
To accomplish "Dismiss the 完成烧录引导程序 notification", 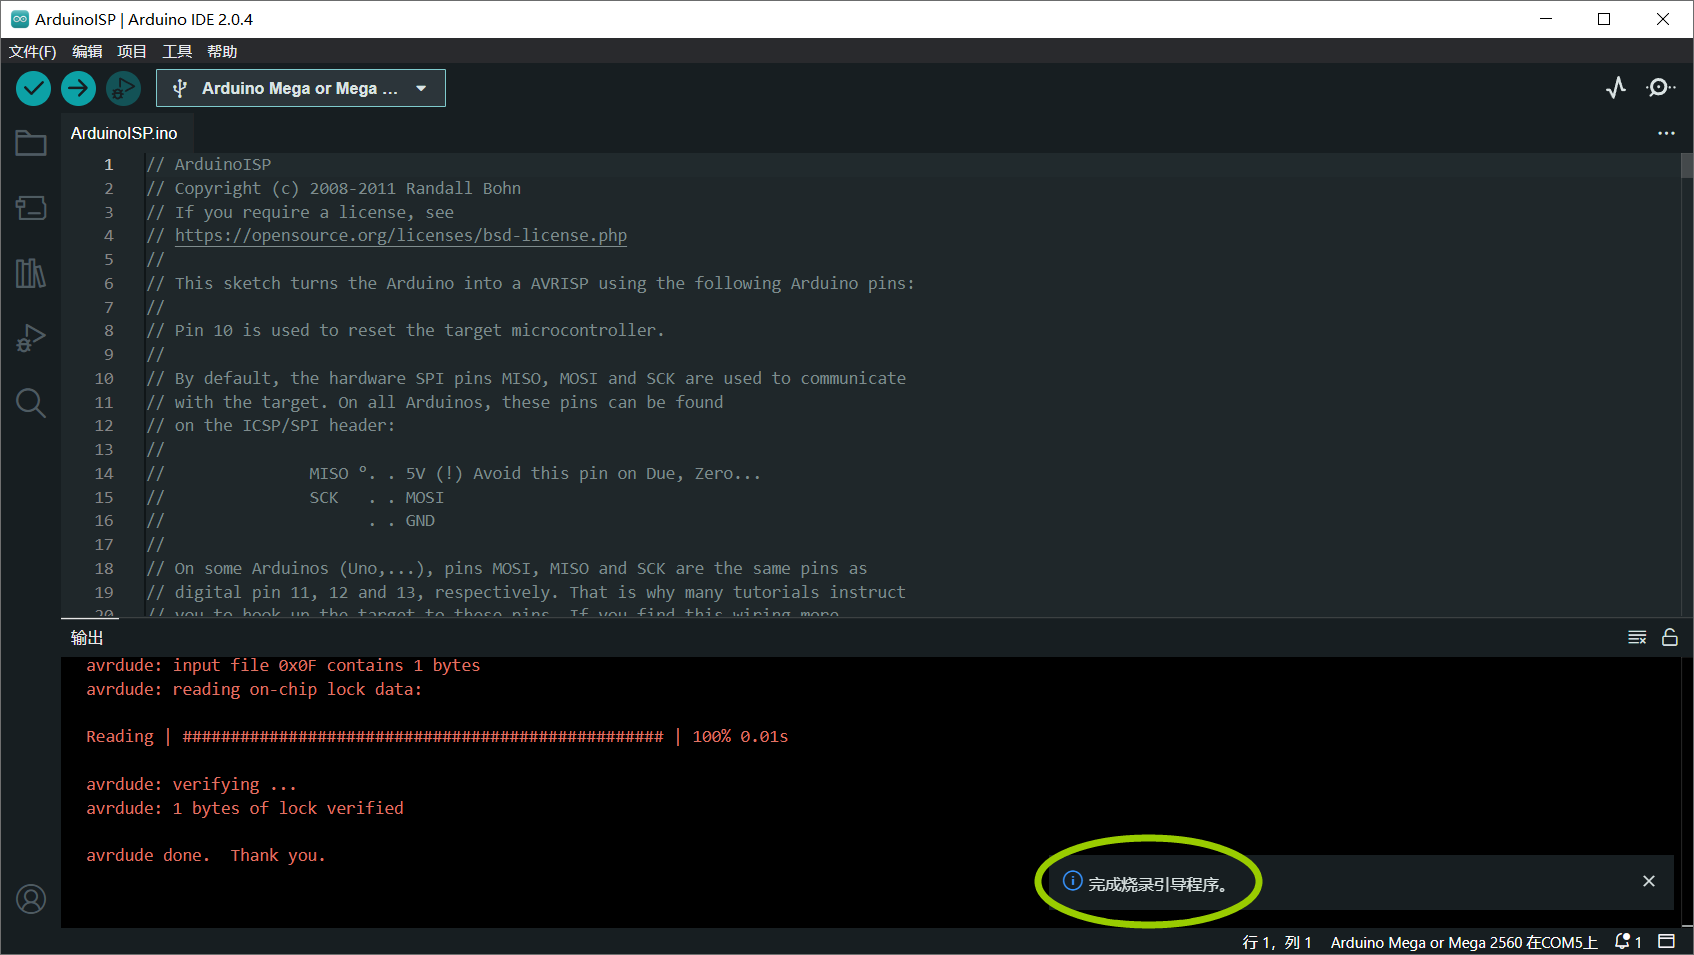I will pos(1649,881).
